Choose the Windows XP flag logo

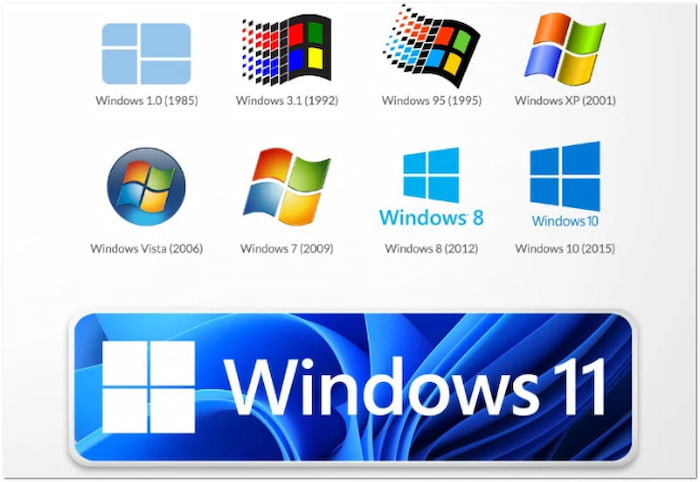[564, 49]
